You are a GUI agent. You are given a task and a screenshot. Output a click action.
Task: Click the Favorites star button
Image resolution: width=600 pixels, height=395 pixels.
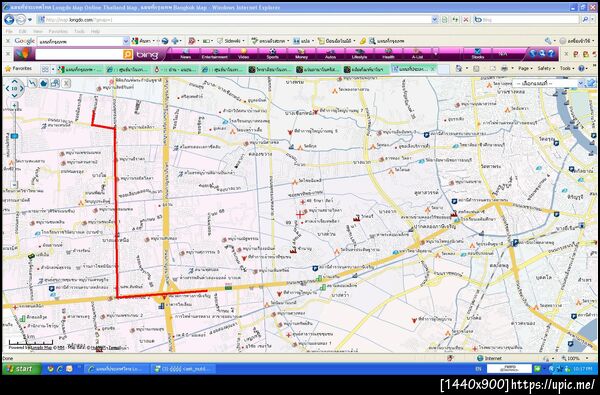tap(18, 69)
